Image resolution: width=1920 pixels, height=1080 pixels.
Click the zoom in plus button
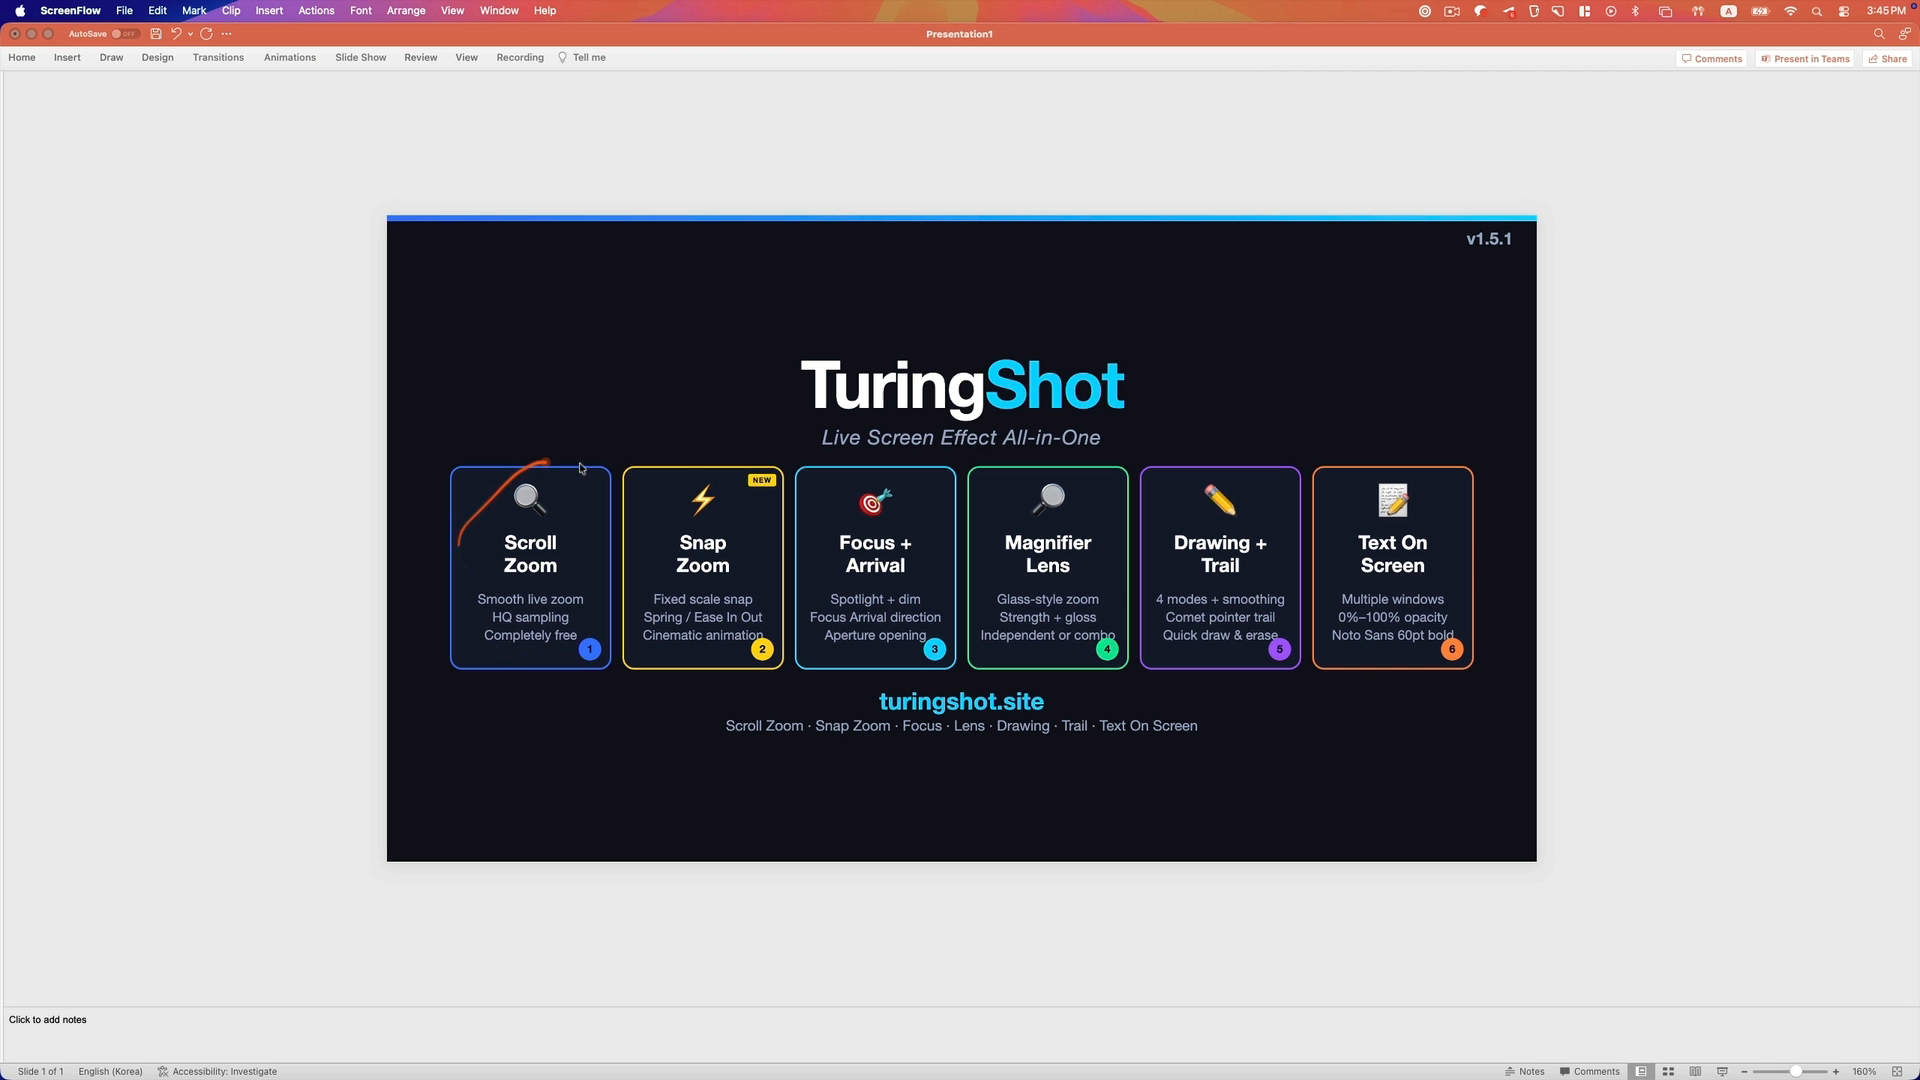pos(1836,1071)
